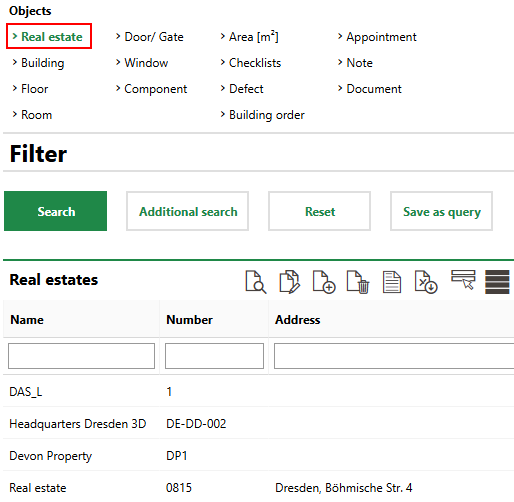Open the Door/ Gate object category
Viewport: 514px width, 502px height.
(154, 37)
